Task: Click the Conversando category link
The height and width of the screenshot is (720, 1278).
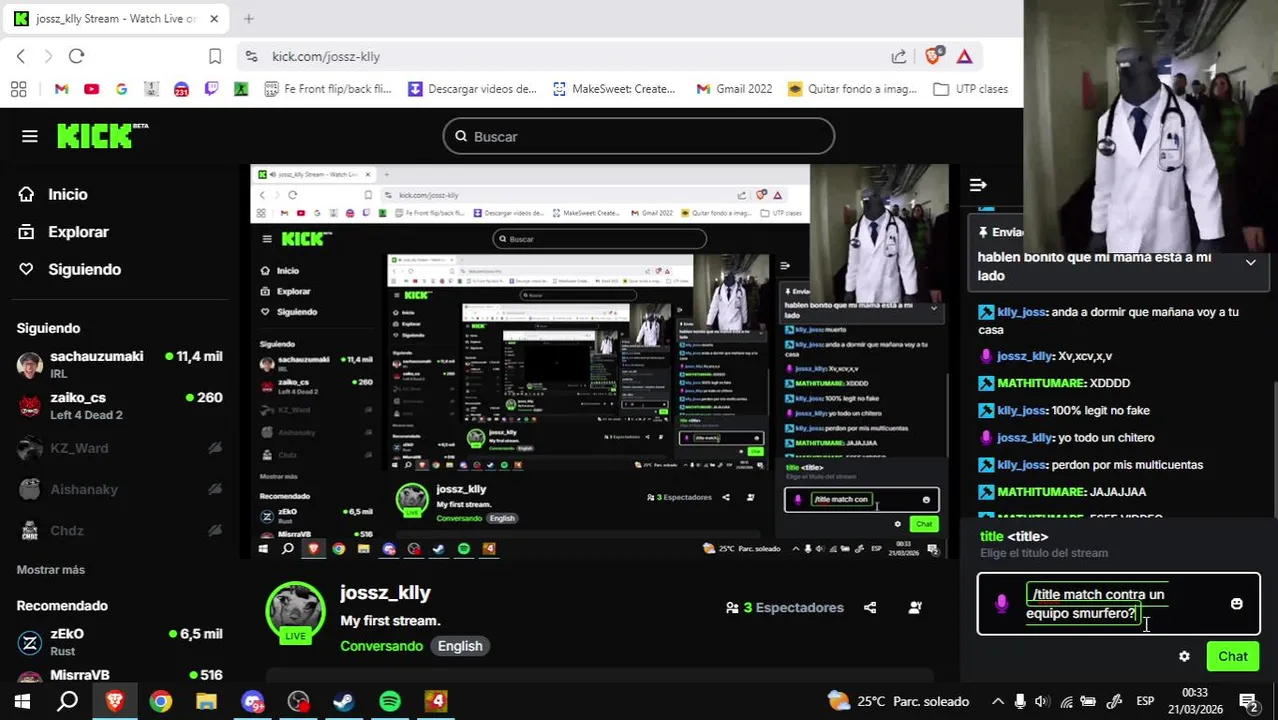Action: [x=381, y=646]
